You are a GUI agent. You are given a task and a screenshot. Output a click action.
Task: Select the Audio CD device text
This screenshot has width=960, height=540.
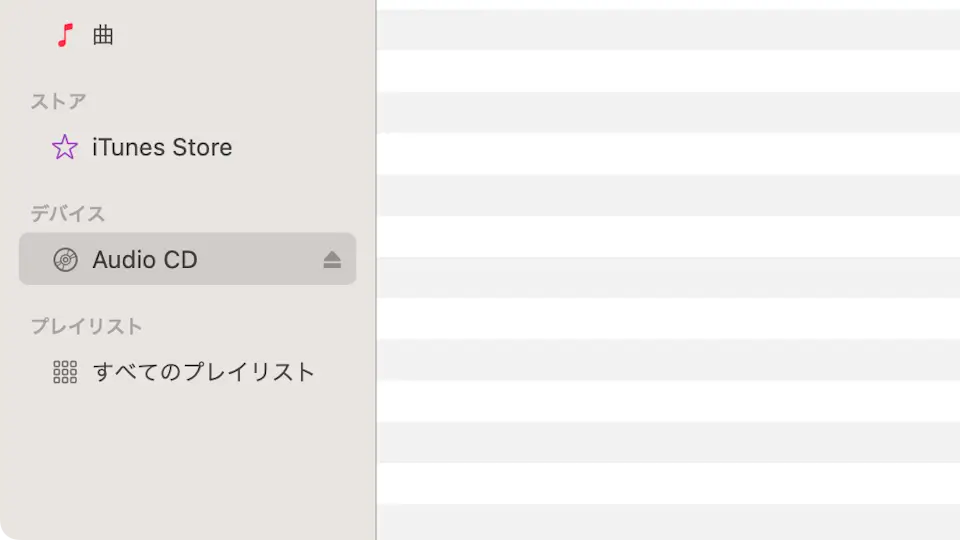tap(145, 260)
